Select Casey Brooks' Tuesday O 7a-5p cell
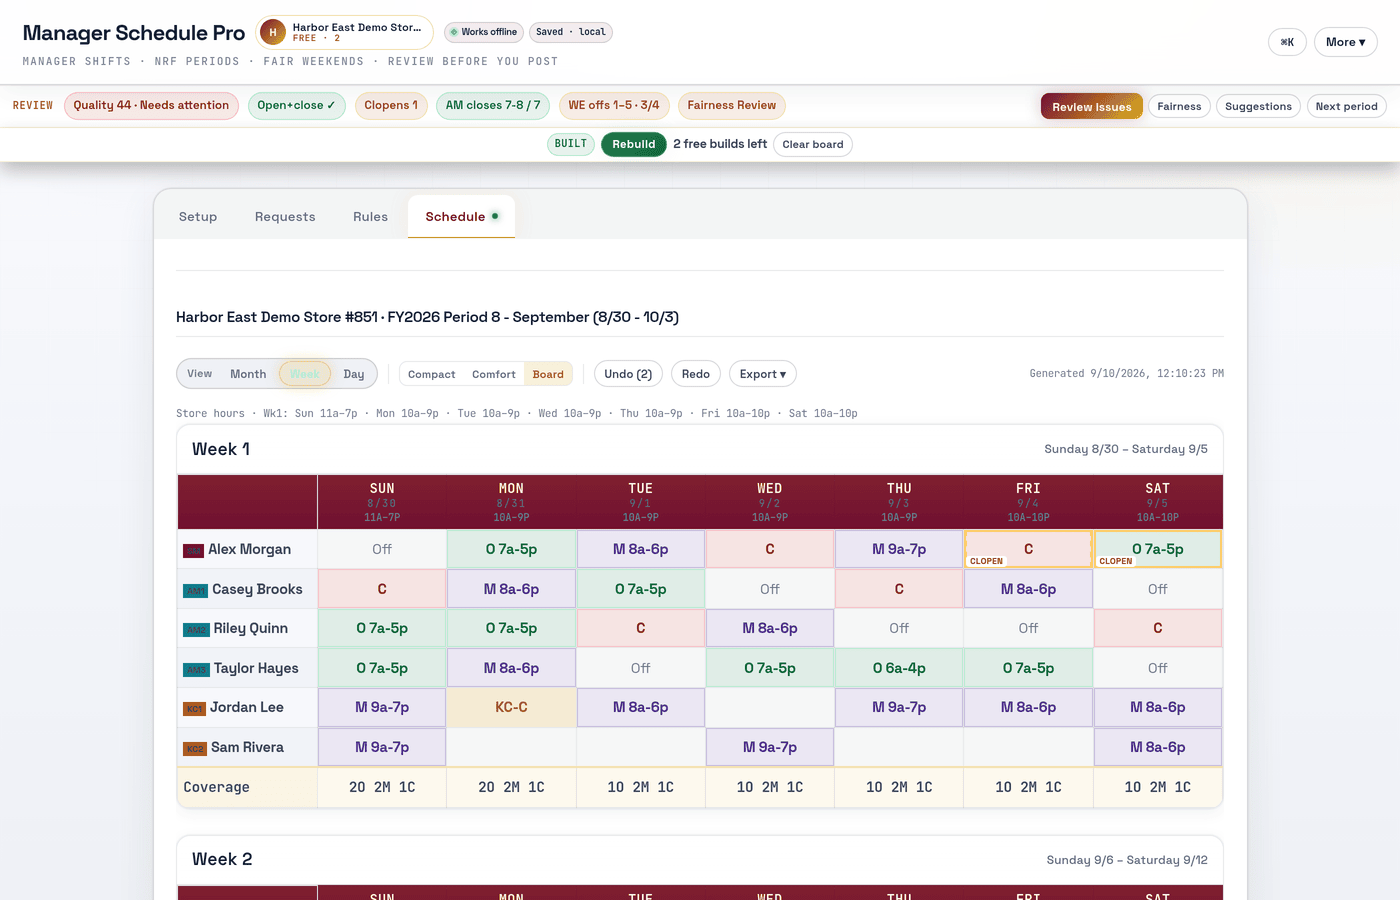The width and height of the screenshot is (1400, 900). [641, 589]
